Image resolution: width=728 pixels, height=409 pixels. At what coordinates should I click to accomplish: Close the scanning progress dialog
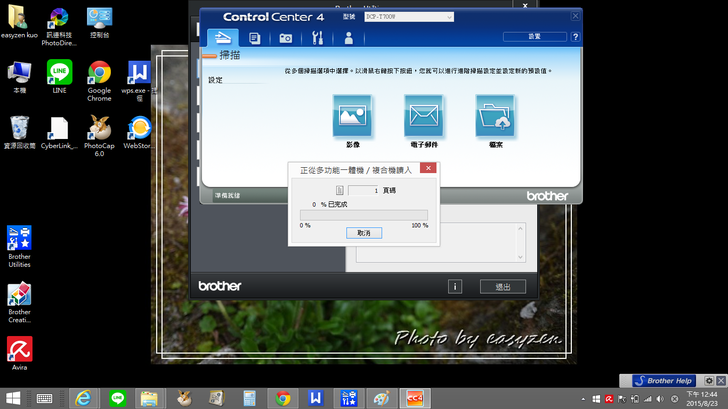tap(428, 168)
